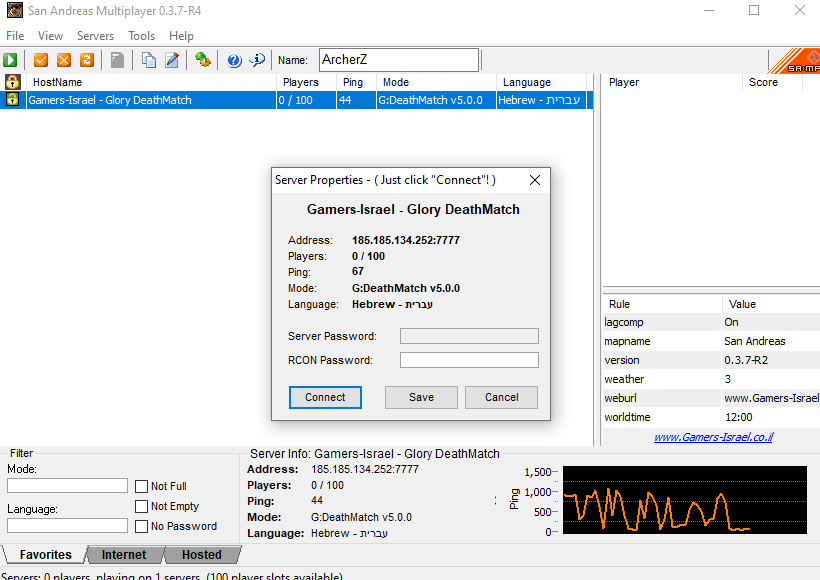
Task: Launch the Remote Console toolbar icon
Action: coord(203,60)
